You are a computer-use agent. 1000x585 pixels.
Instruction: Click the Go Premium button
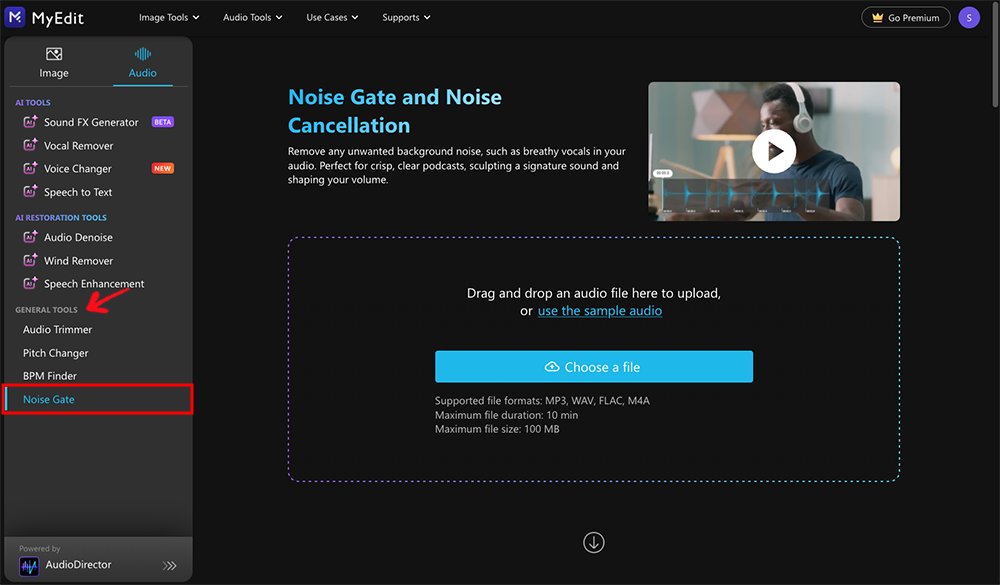[x=905, y=17]
